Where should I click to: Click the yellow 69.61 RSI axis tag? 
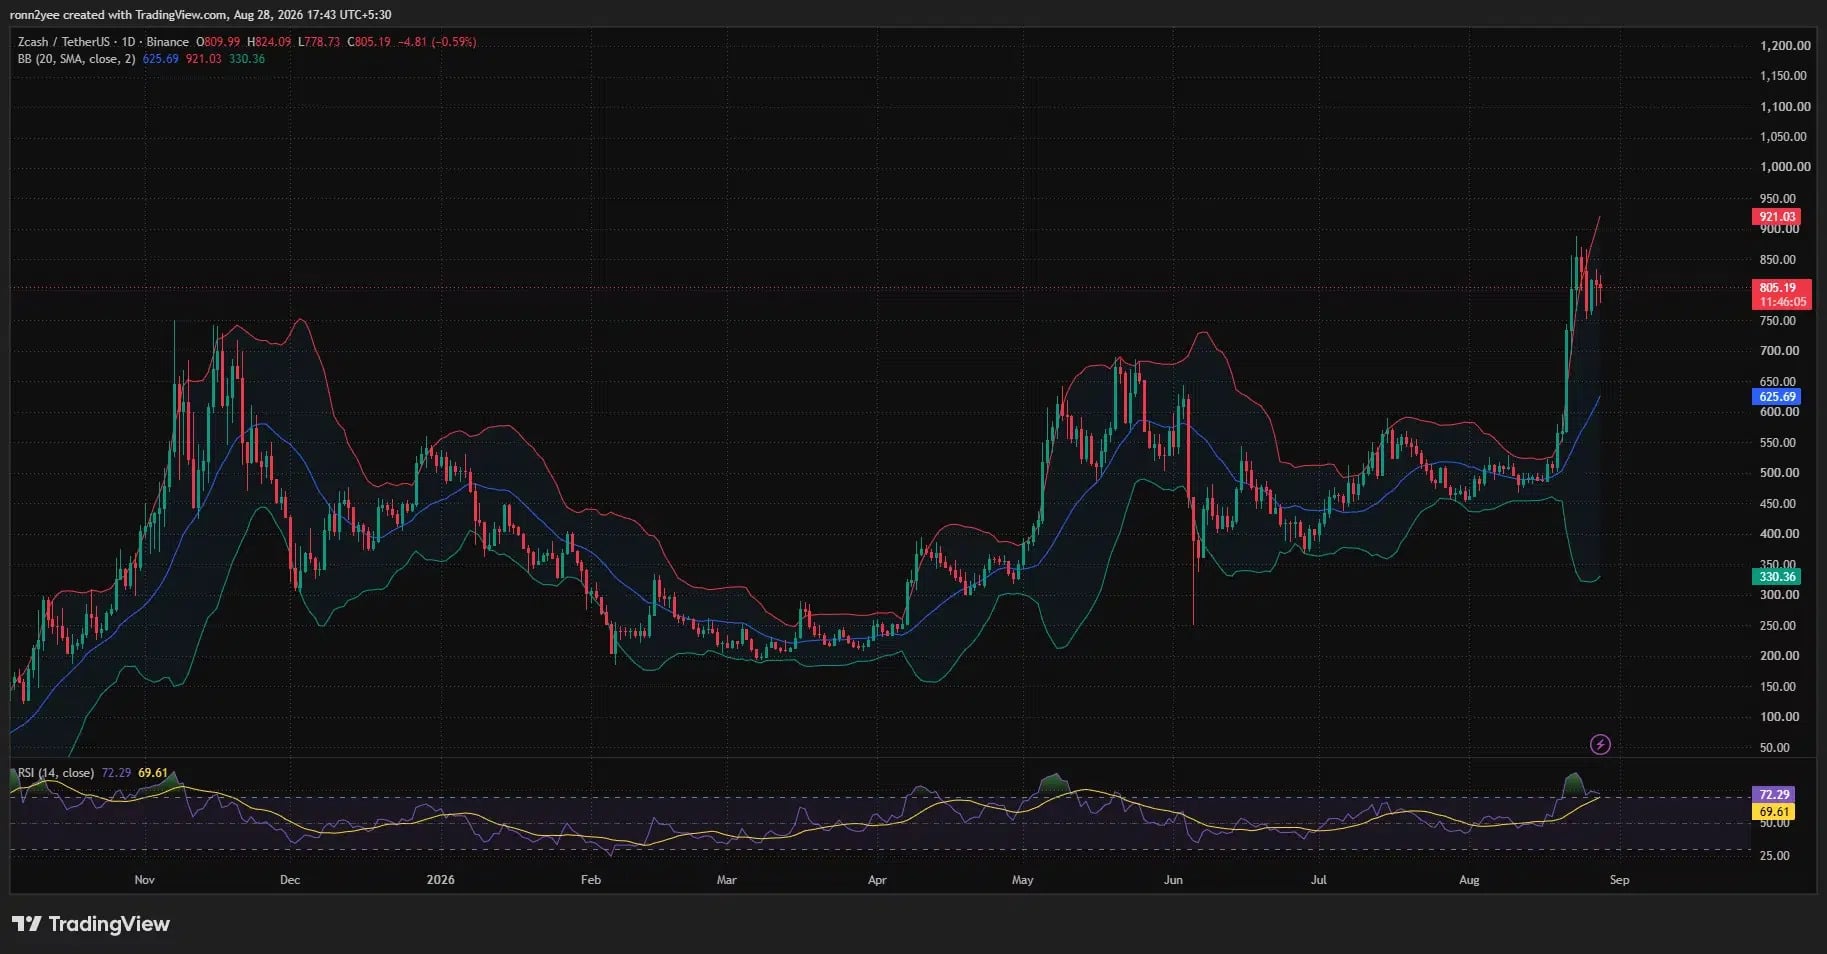pyautogui.click(x=1774, y=812)
